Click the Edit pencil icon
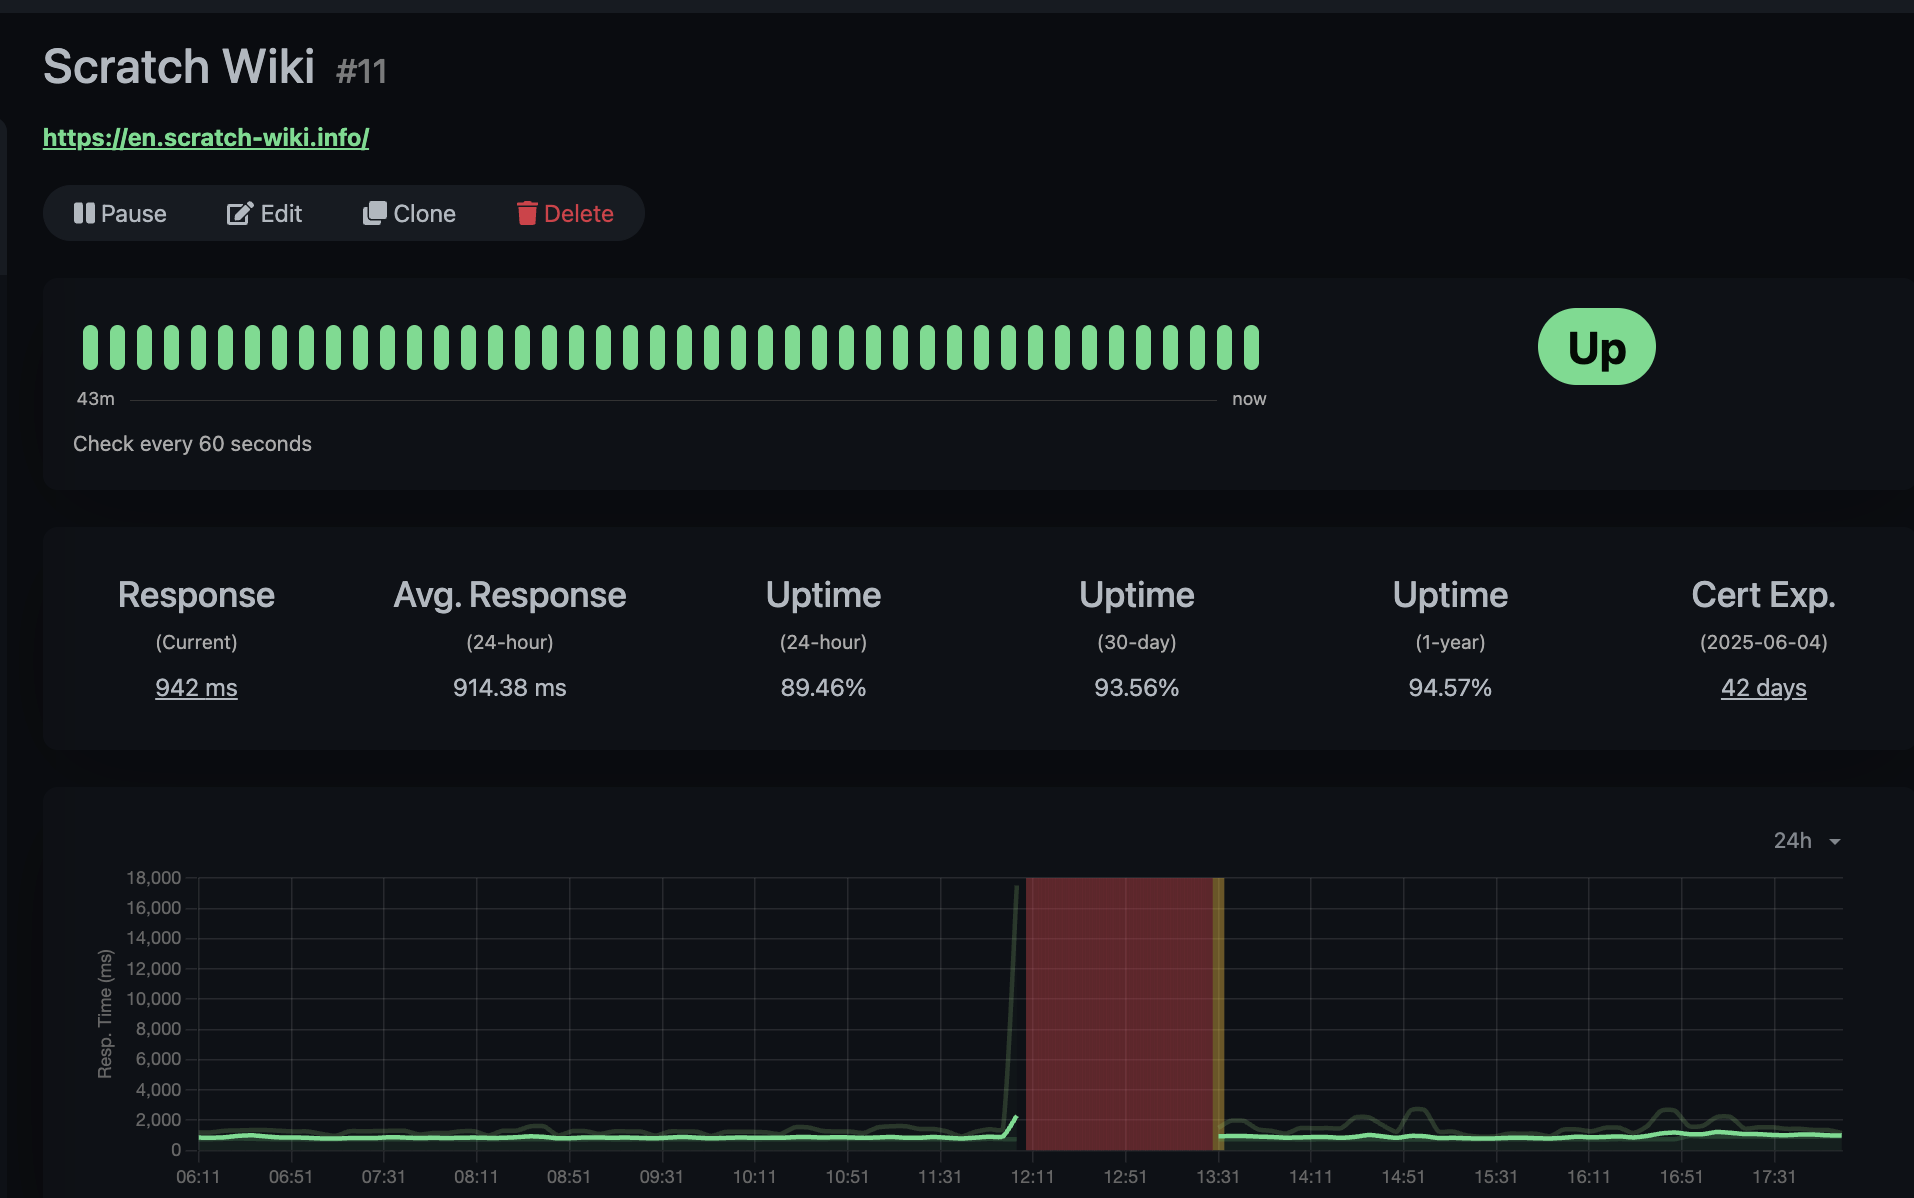 click(x=239, y=213)
